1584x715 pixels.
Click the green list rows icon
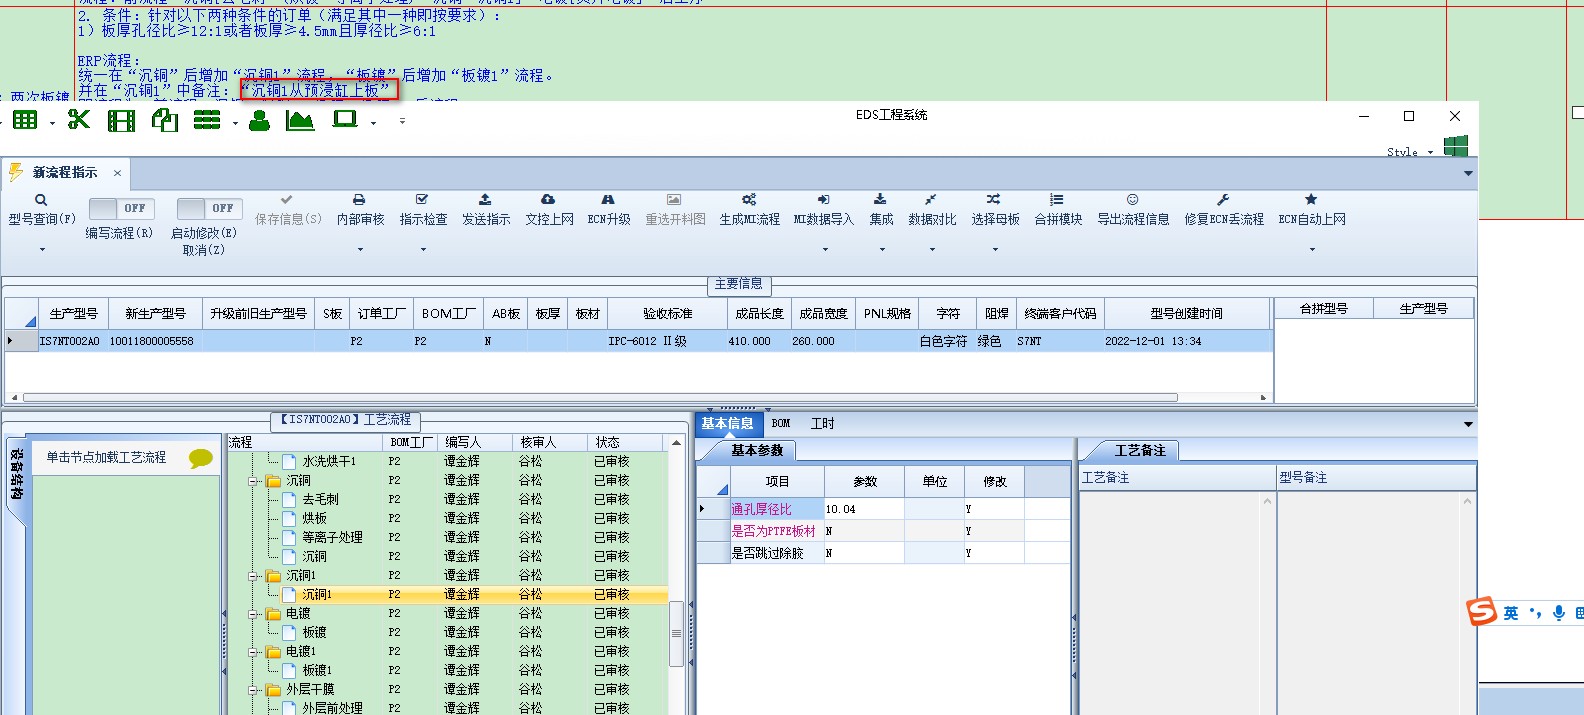tap(207, 121)
